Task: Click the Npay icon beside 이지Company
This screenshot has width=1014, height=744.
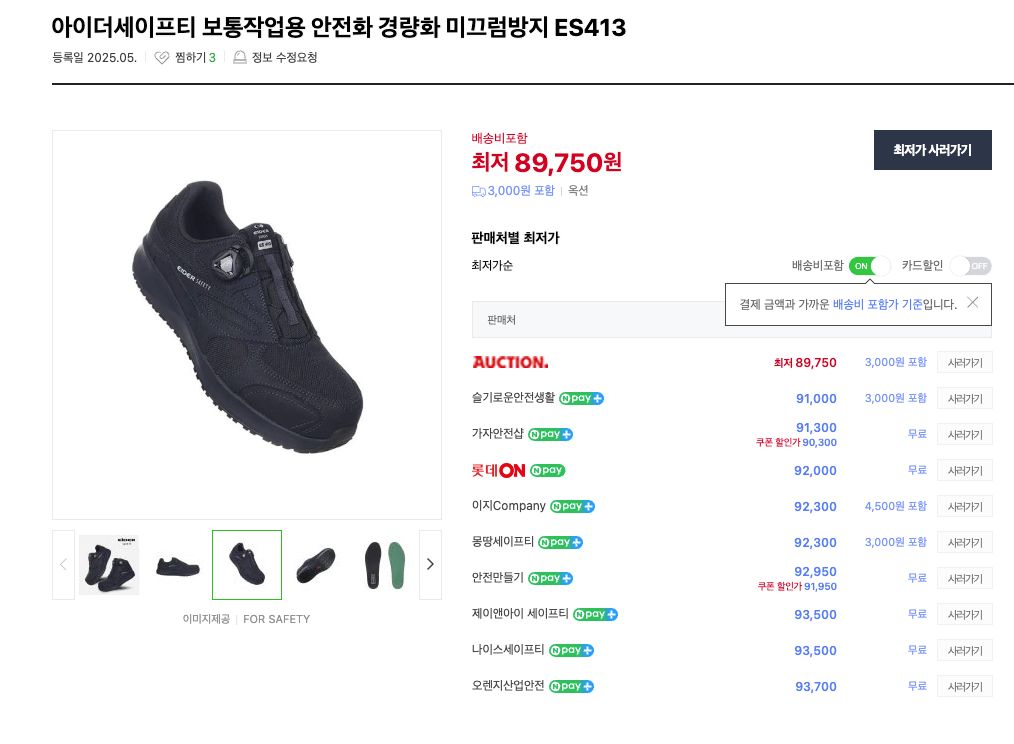Action: (571, 506)
